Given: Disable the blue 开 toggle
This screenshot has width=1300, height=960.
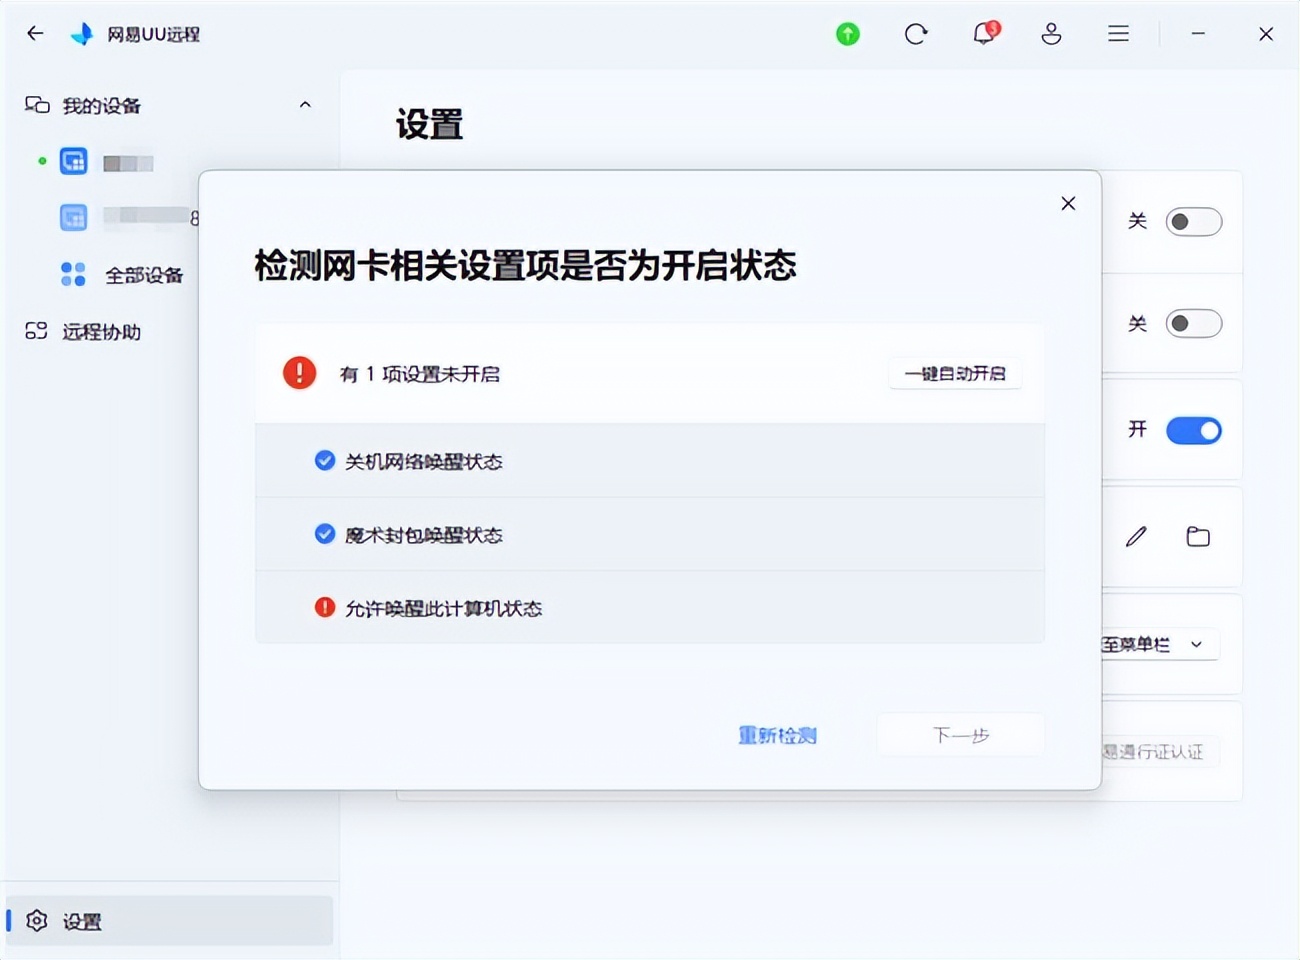Looking at the screenshot, I should click(1194, 430).
